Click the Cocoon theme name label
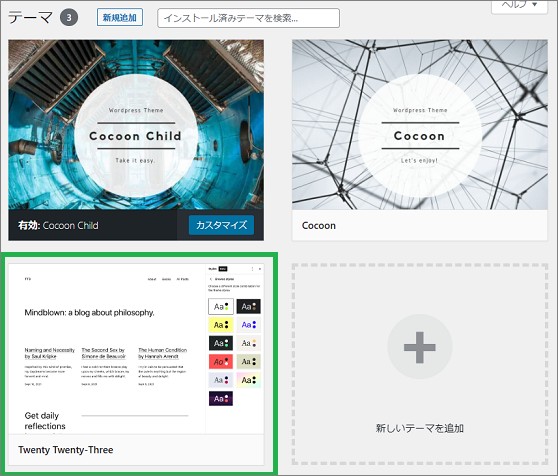Screen dimensions: 558x476 (x=319, y=226)
